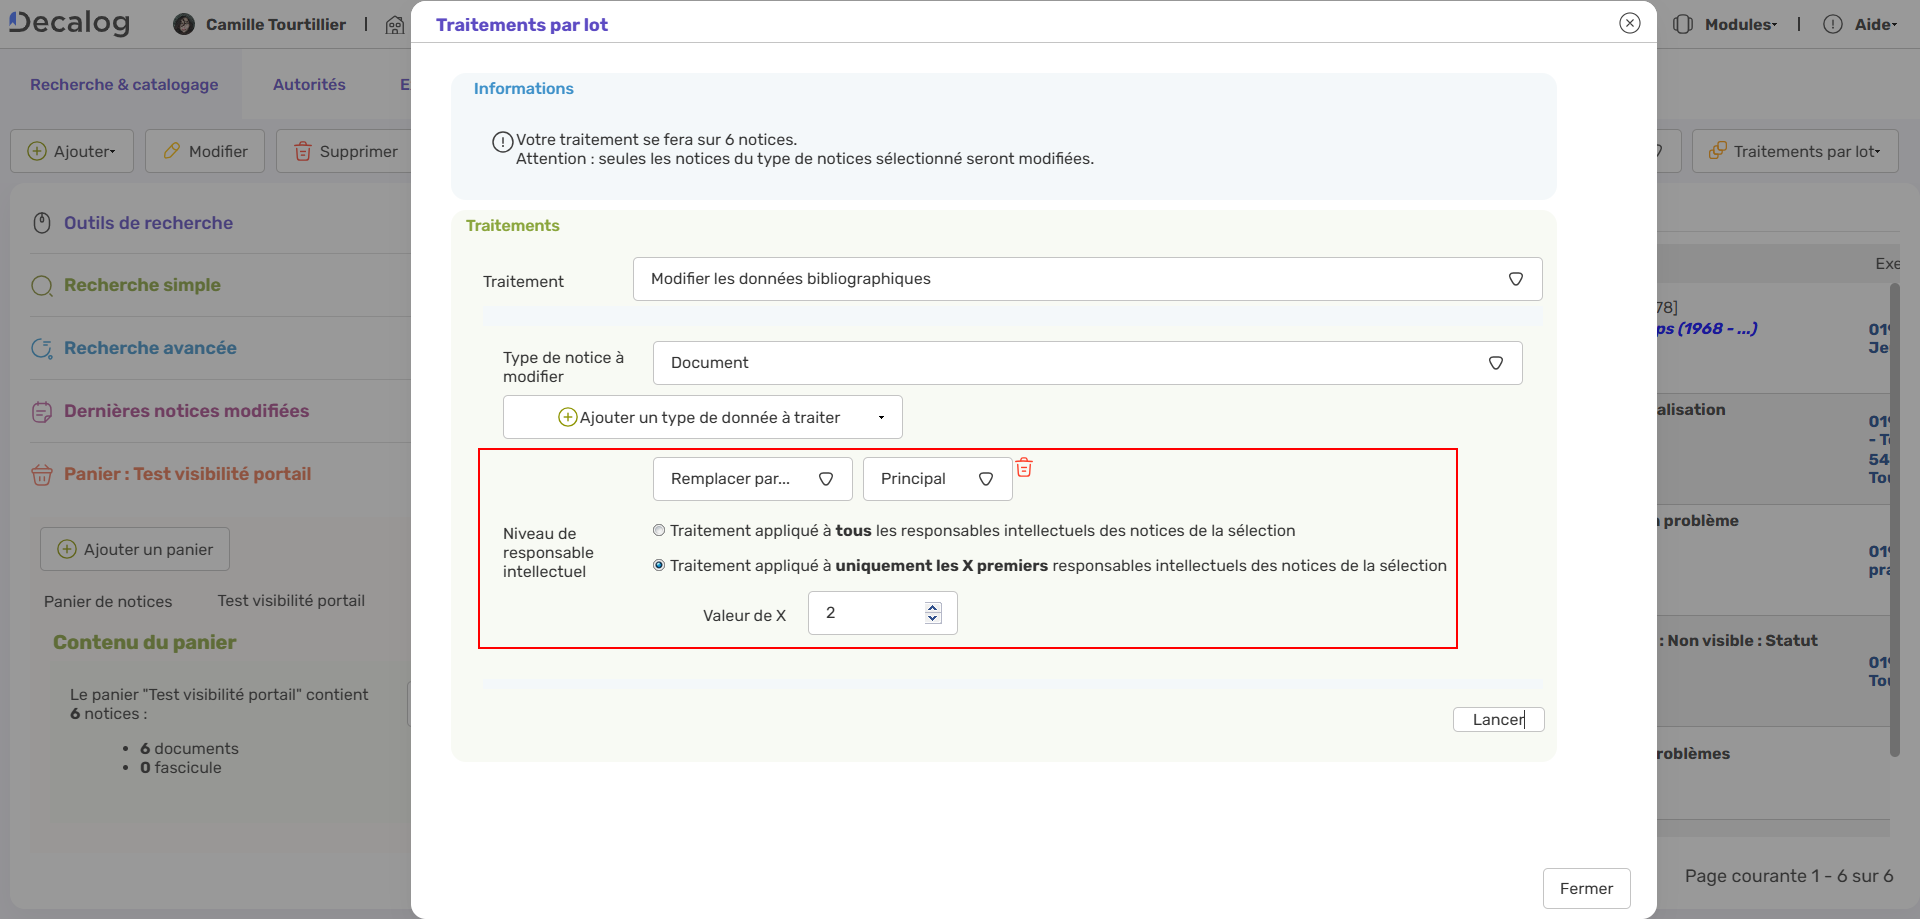Click the Dernières notices modifiées icon
1920x919 pixels.
point(41,411)
